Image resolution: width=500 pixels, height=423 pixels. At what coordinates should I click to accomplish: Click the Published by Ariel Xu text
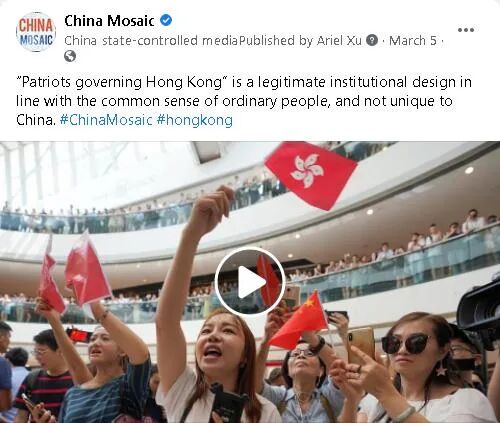coord(300,40)
